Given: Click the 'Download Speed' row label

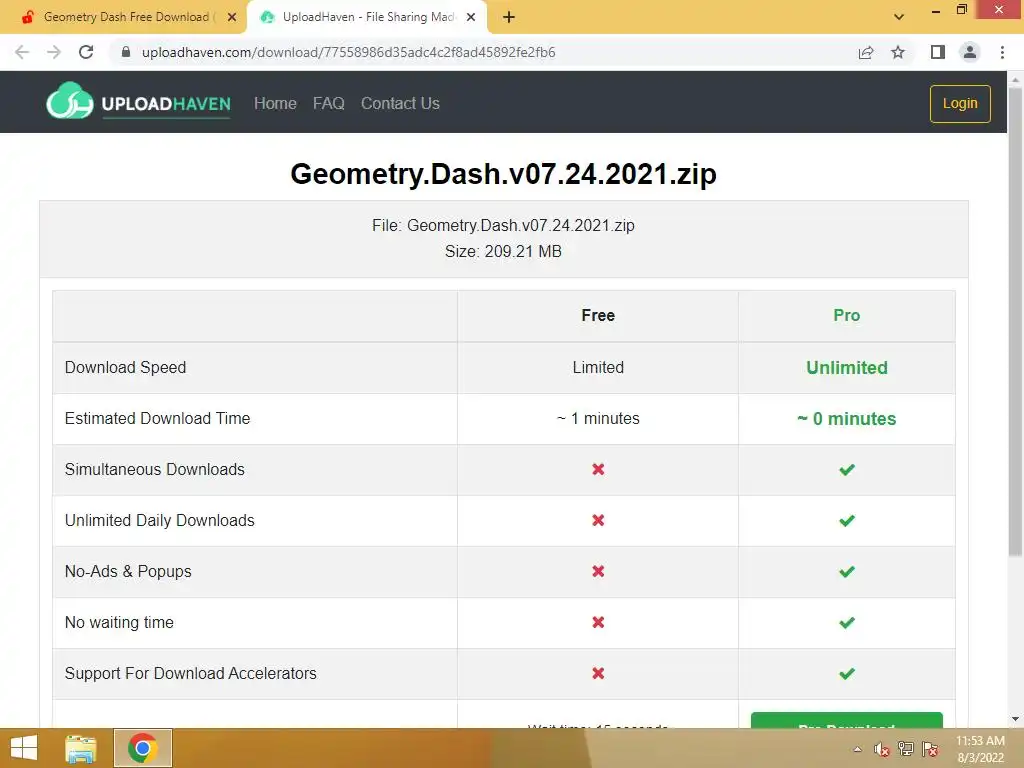Looking at the screenshot, I should tap(125, 368).
